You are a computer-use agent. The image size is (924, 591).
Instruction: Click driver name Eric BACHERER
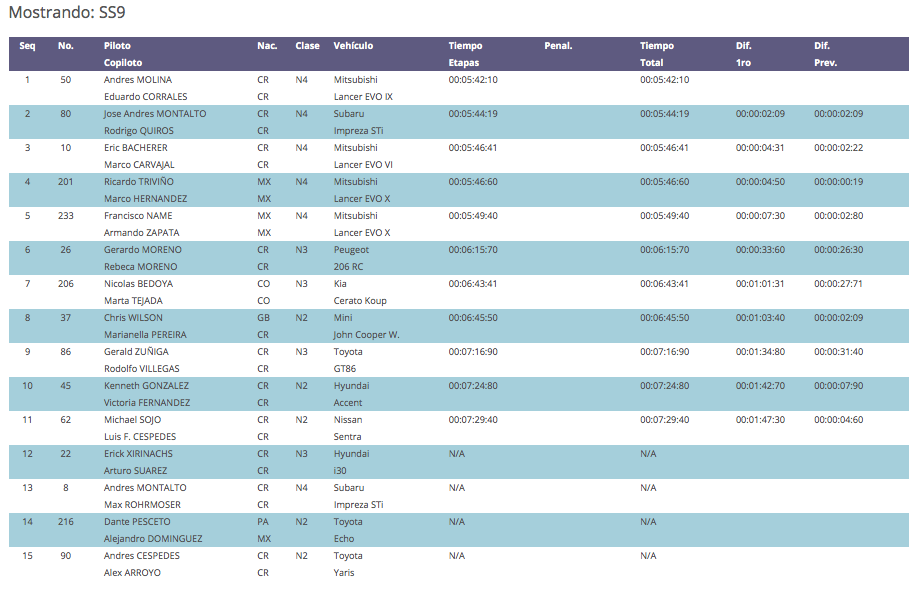coord(136,148)
